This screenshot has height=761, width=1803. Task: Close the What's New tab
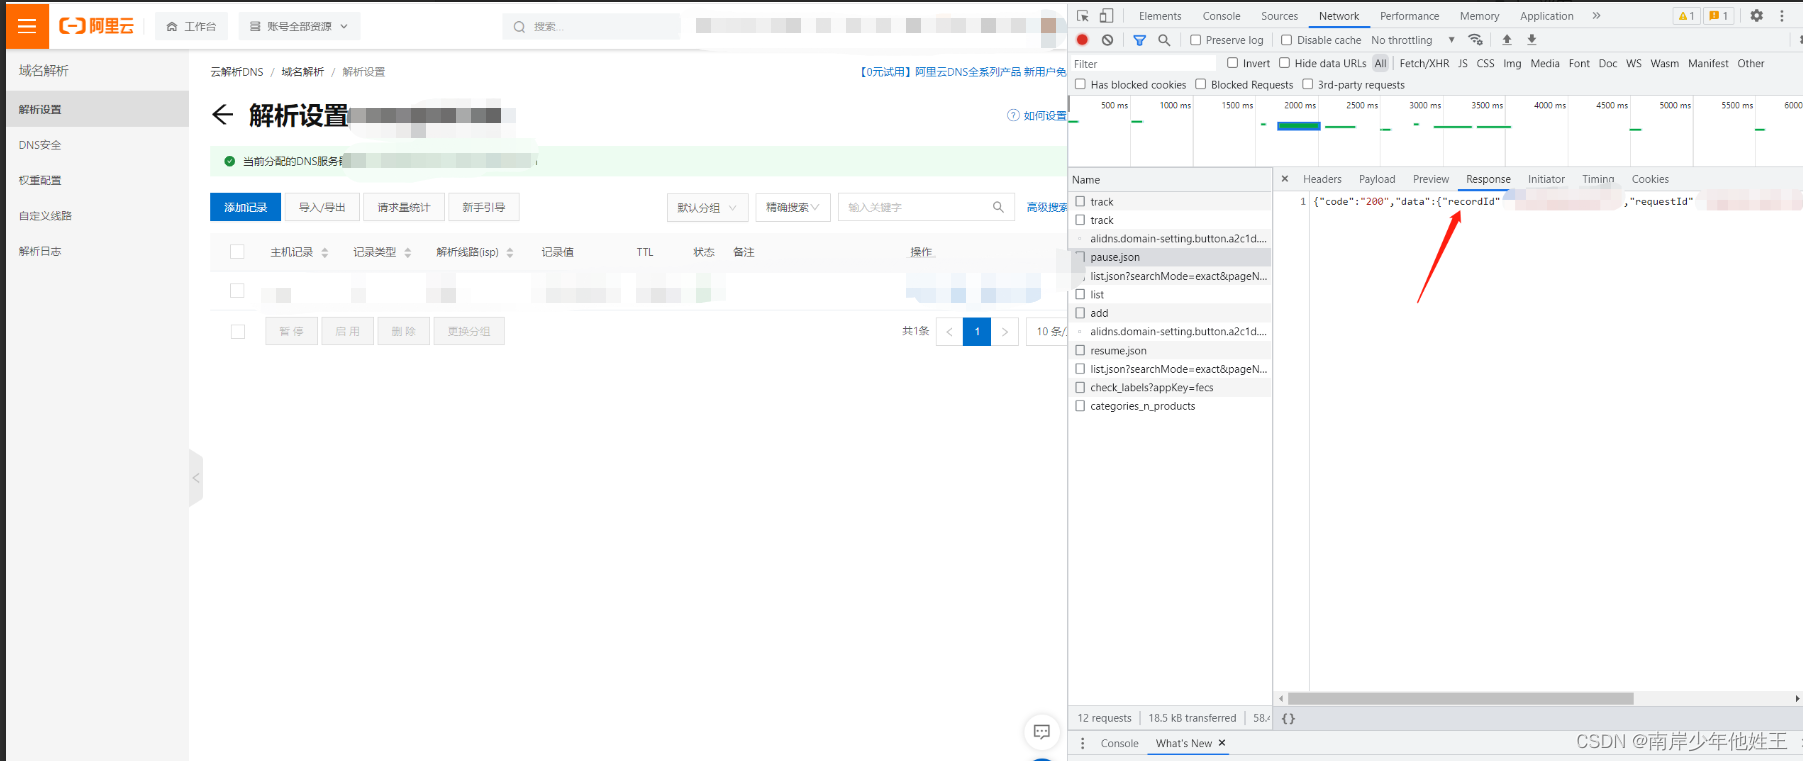click(1222, 743)
